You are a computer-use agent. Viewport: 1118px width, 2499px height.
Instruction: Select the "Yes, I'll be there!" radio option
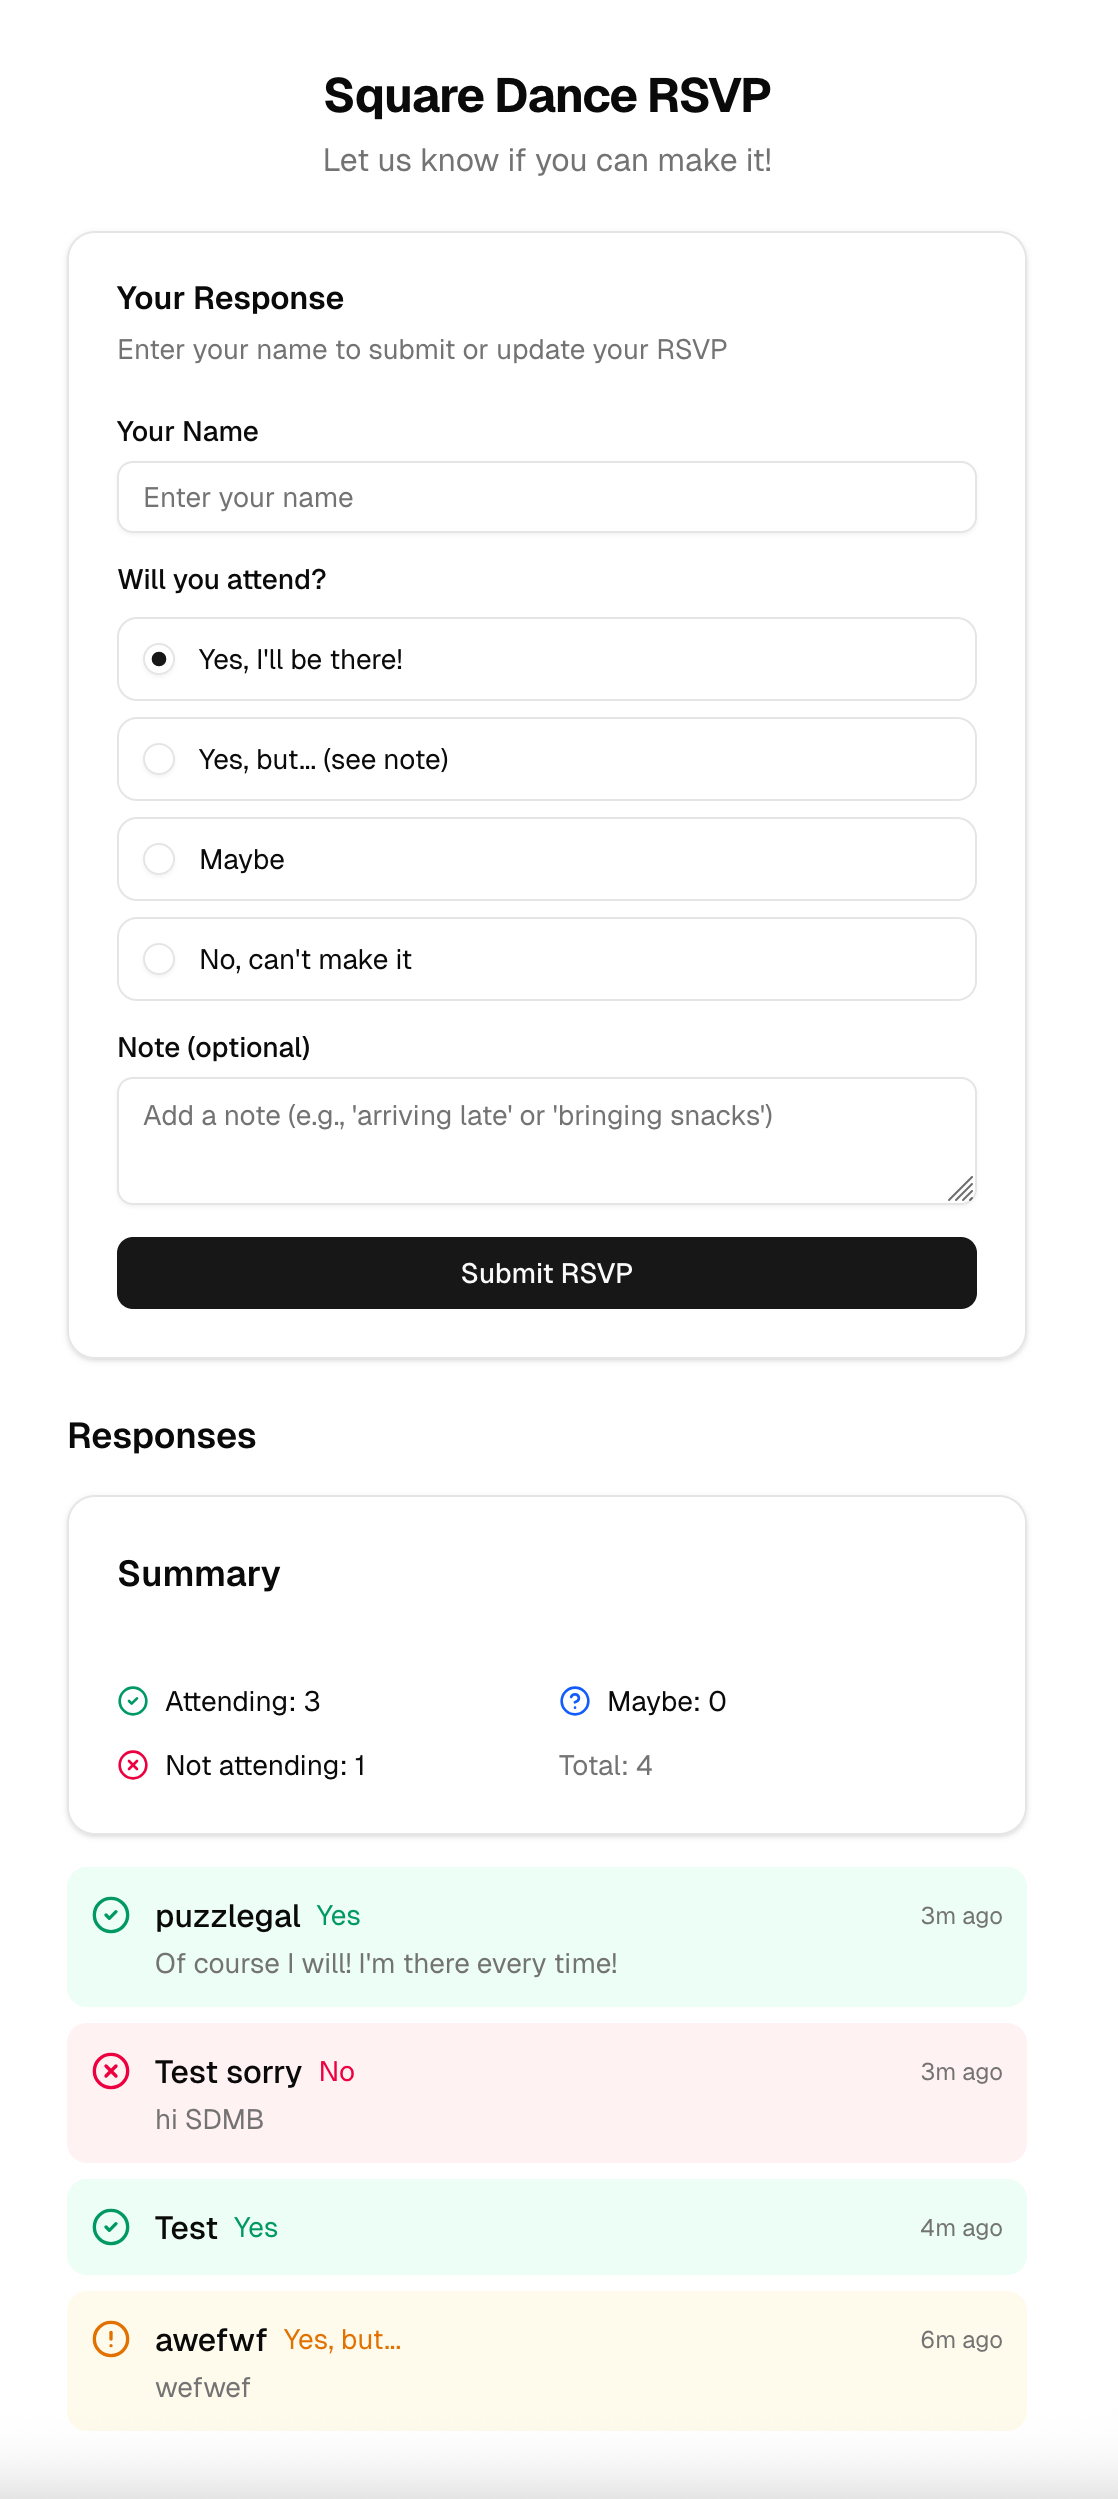(159, 659)
